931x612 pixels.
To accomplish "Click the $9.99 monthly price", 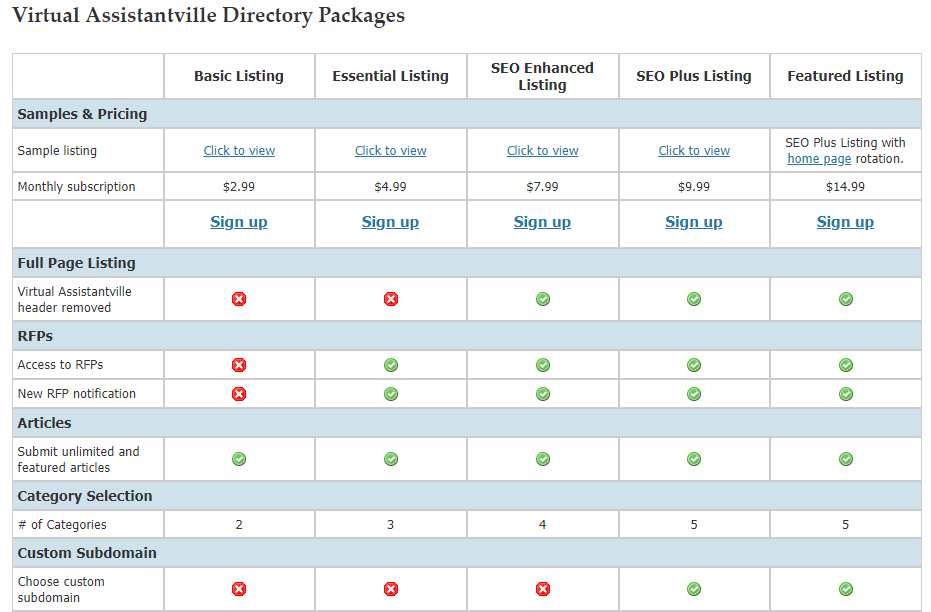I will click(x=694, y=186).
